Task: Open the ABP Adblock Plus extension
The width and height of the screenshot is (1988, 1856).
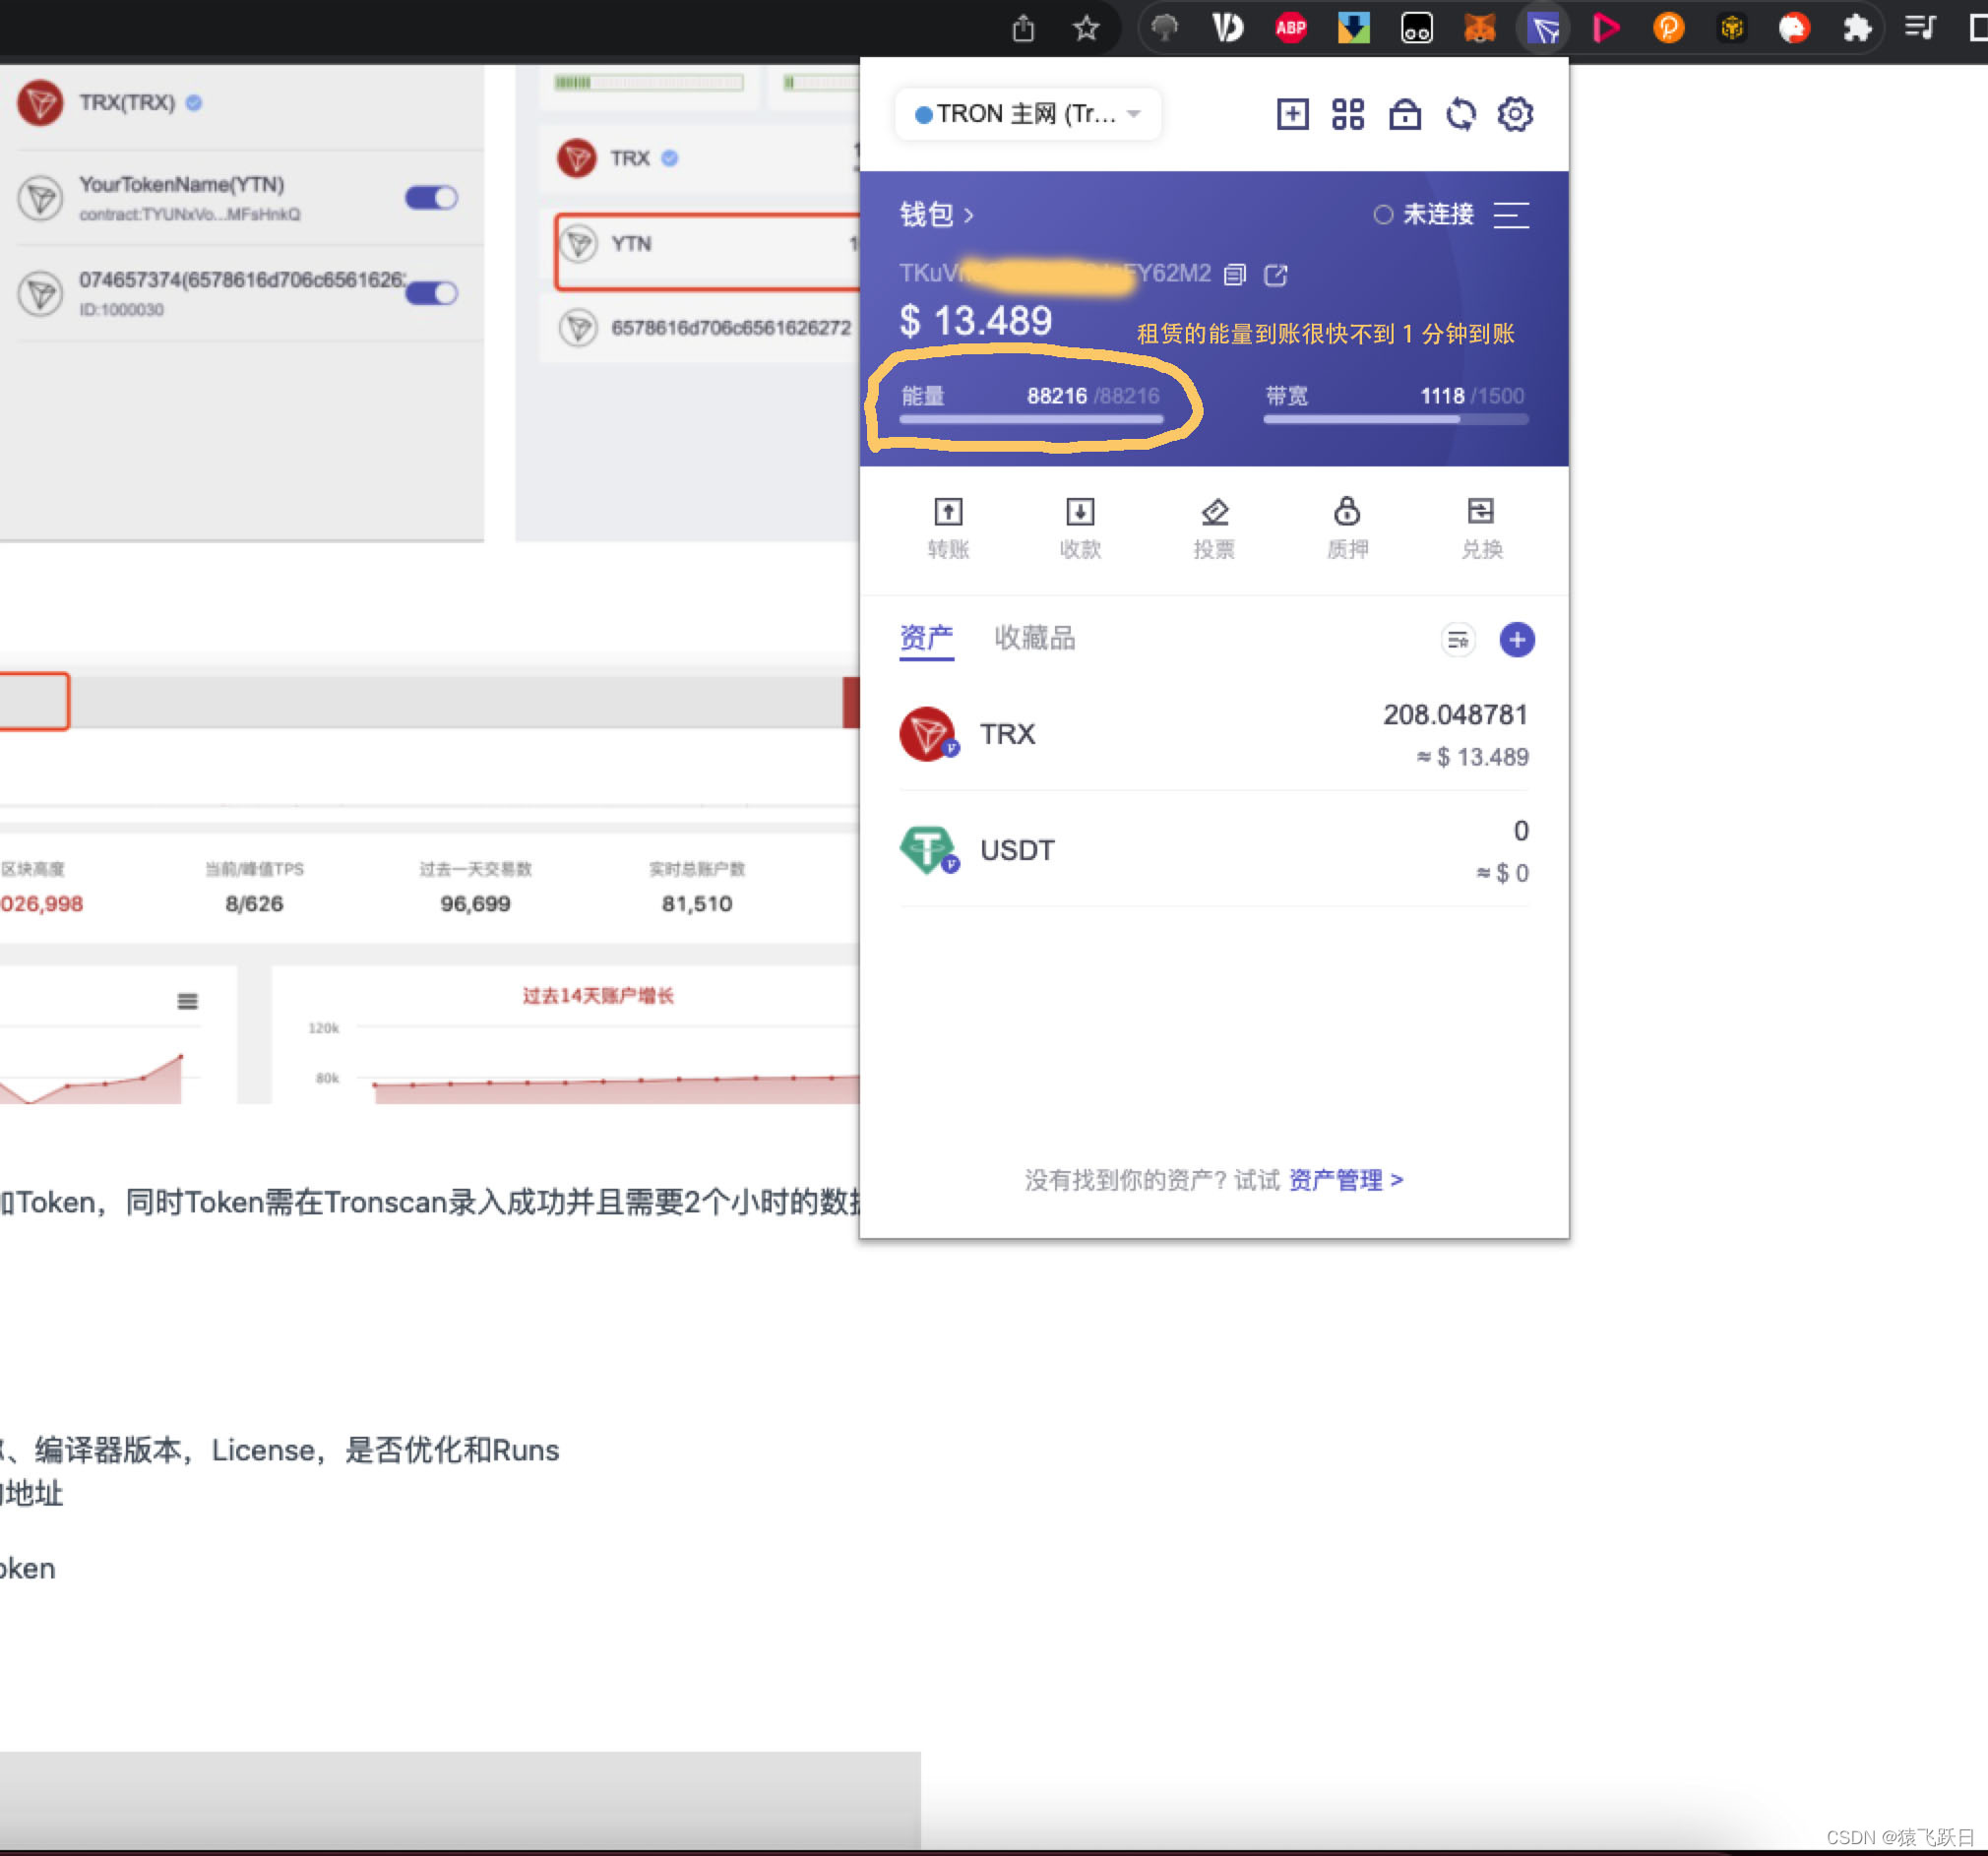Action: coord(1291,28)
